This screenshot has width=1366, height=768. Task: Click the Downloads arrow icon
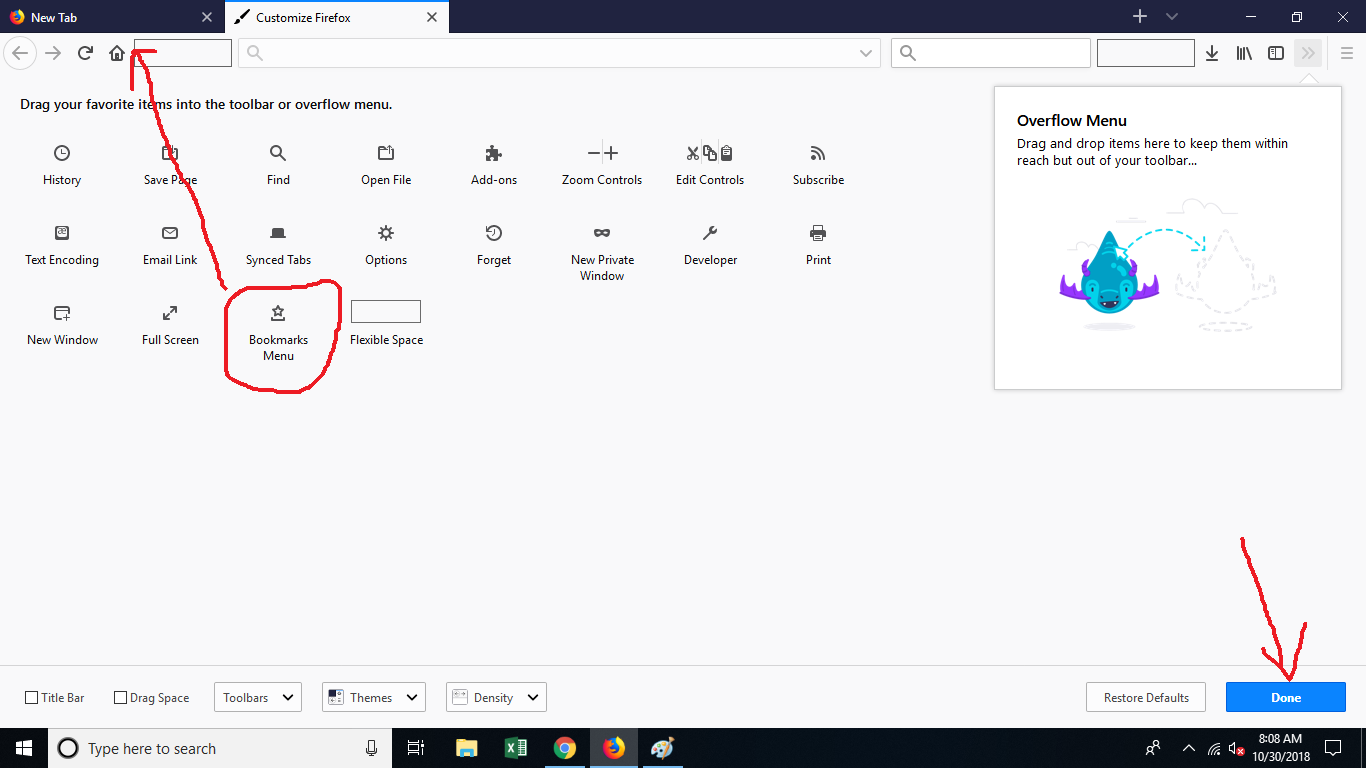[x=1212, y=53]
